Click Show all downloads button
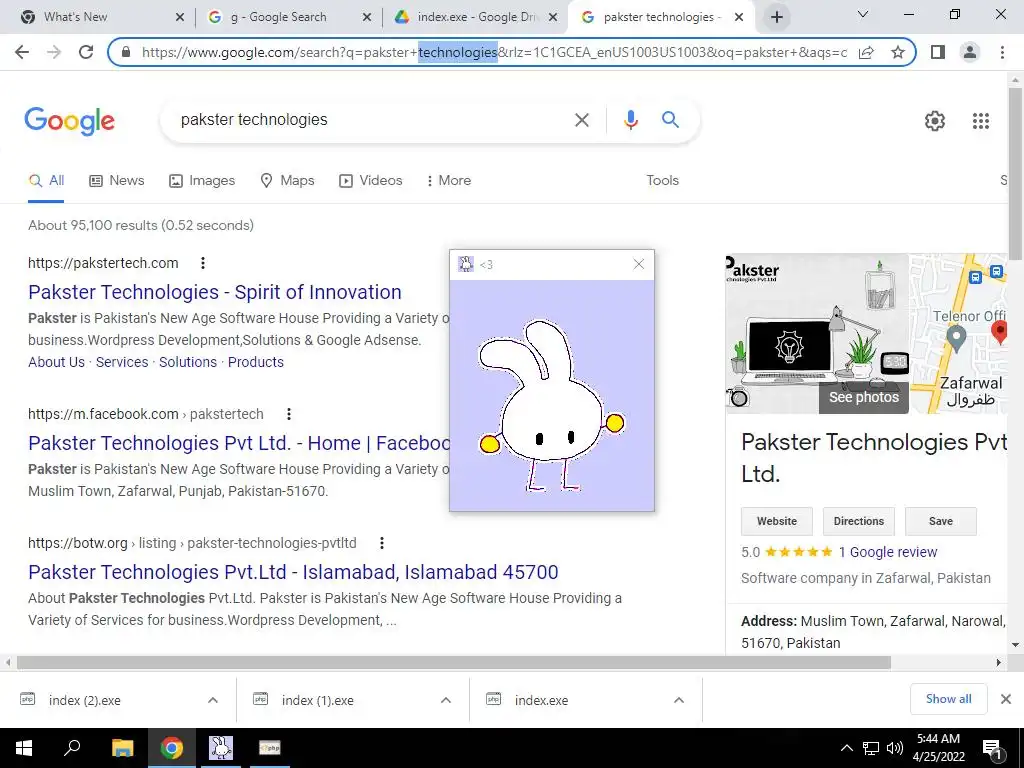The width and height of the screenshot is (1024, 768). coord(948,699)
